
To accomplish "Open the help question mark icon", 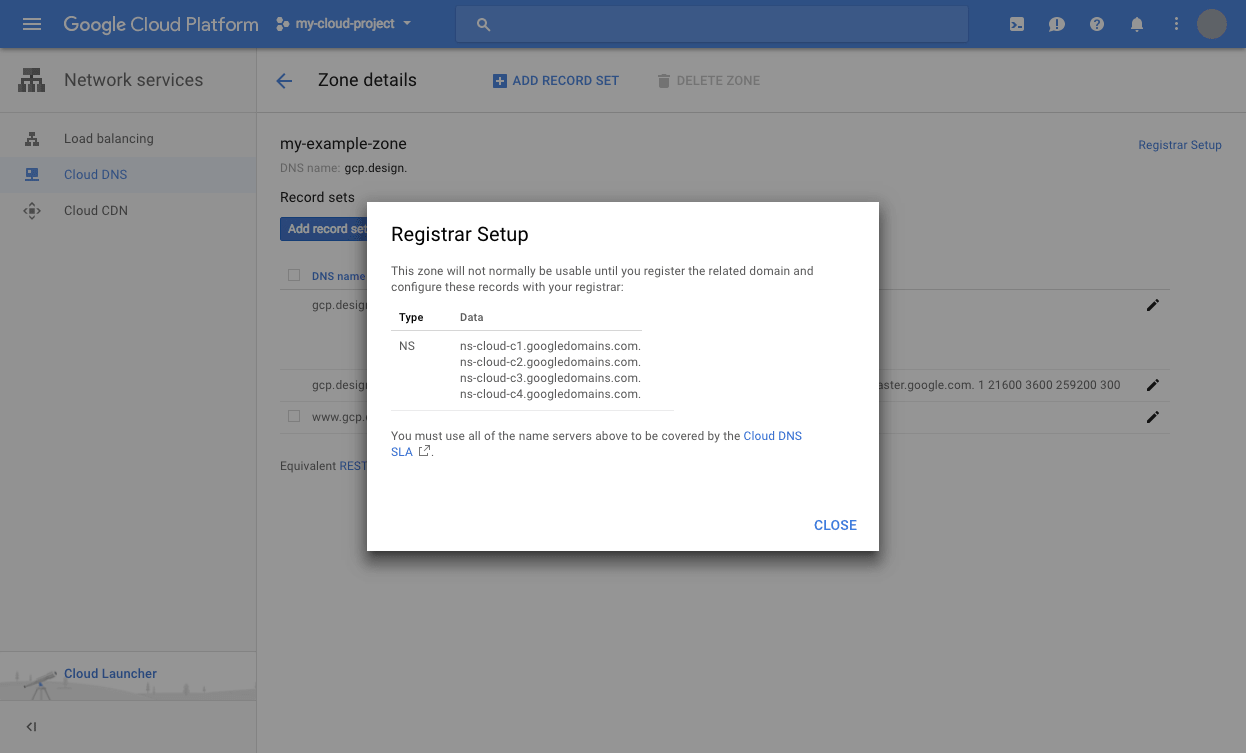I will click(1097, 24).
